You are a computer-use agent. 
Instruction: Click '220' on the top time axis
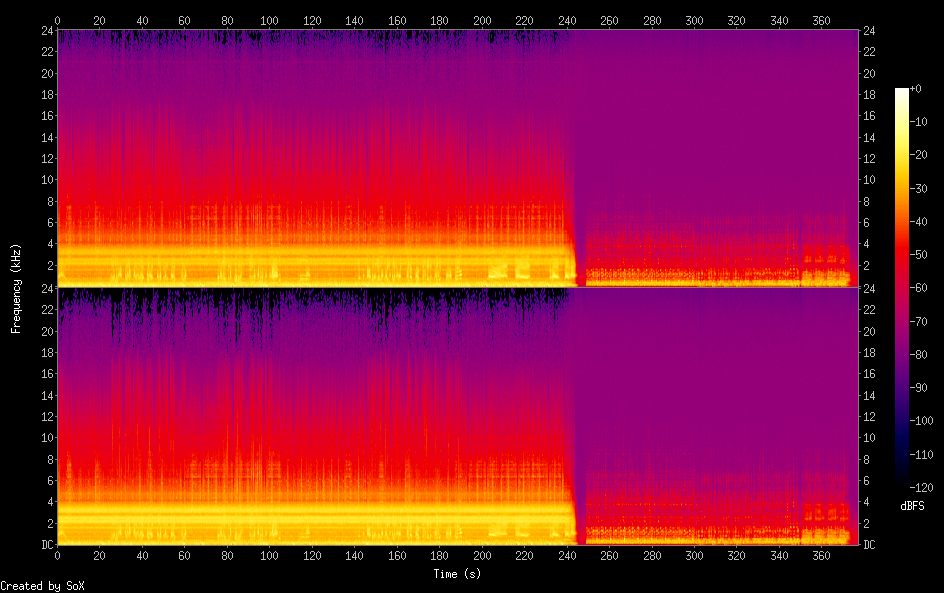(x=524, y=20)
